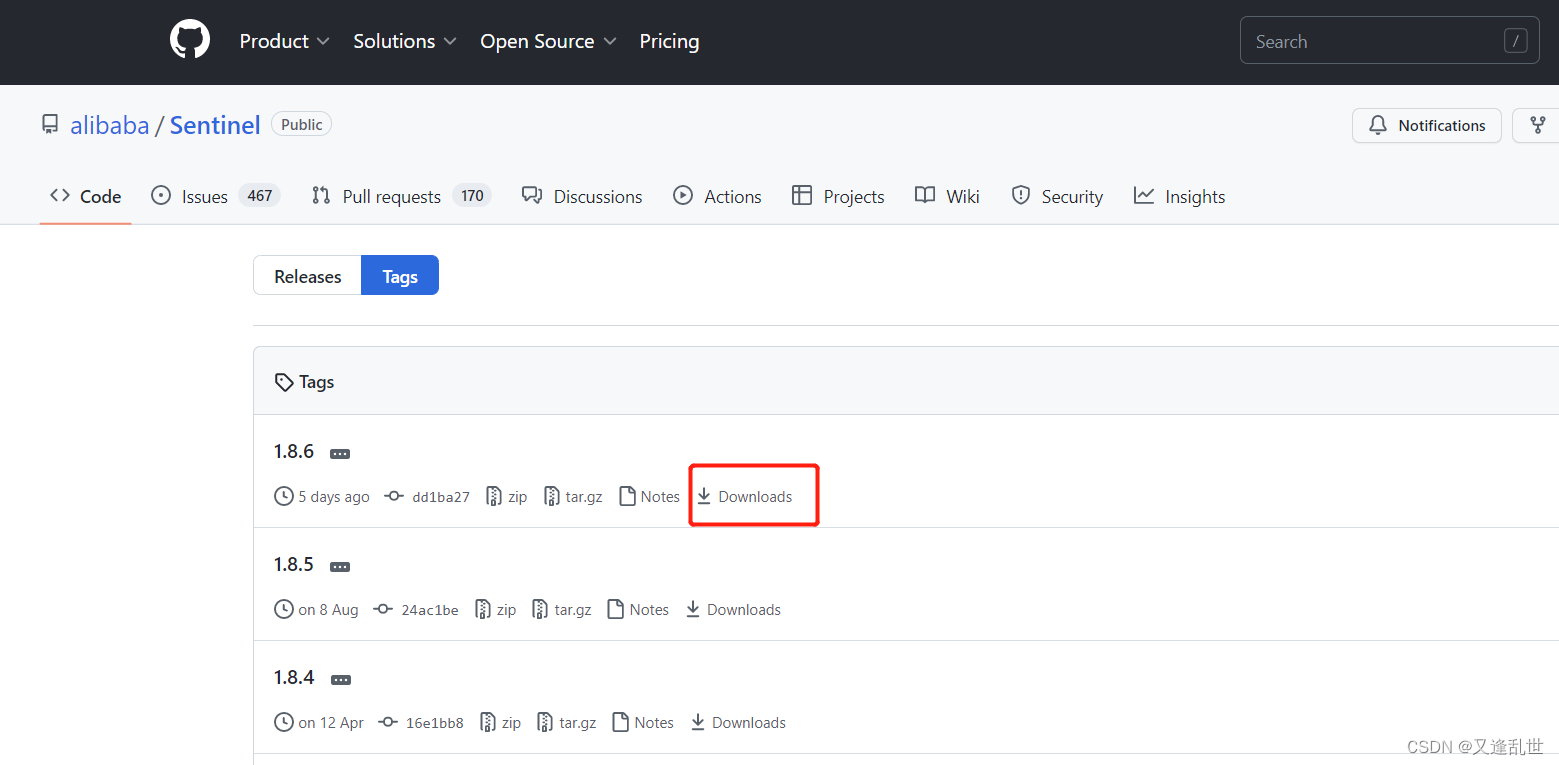Download the 1.8.6 zip archive

coord(506,496)
